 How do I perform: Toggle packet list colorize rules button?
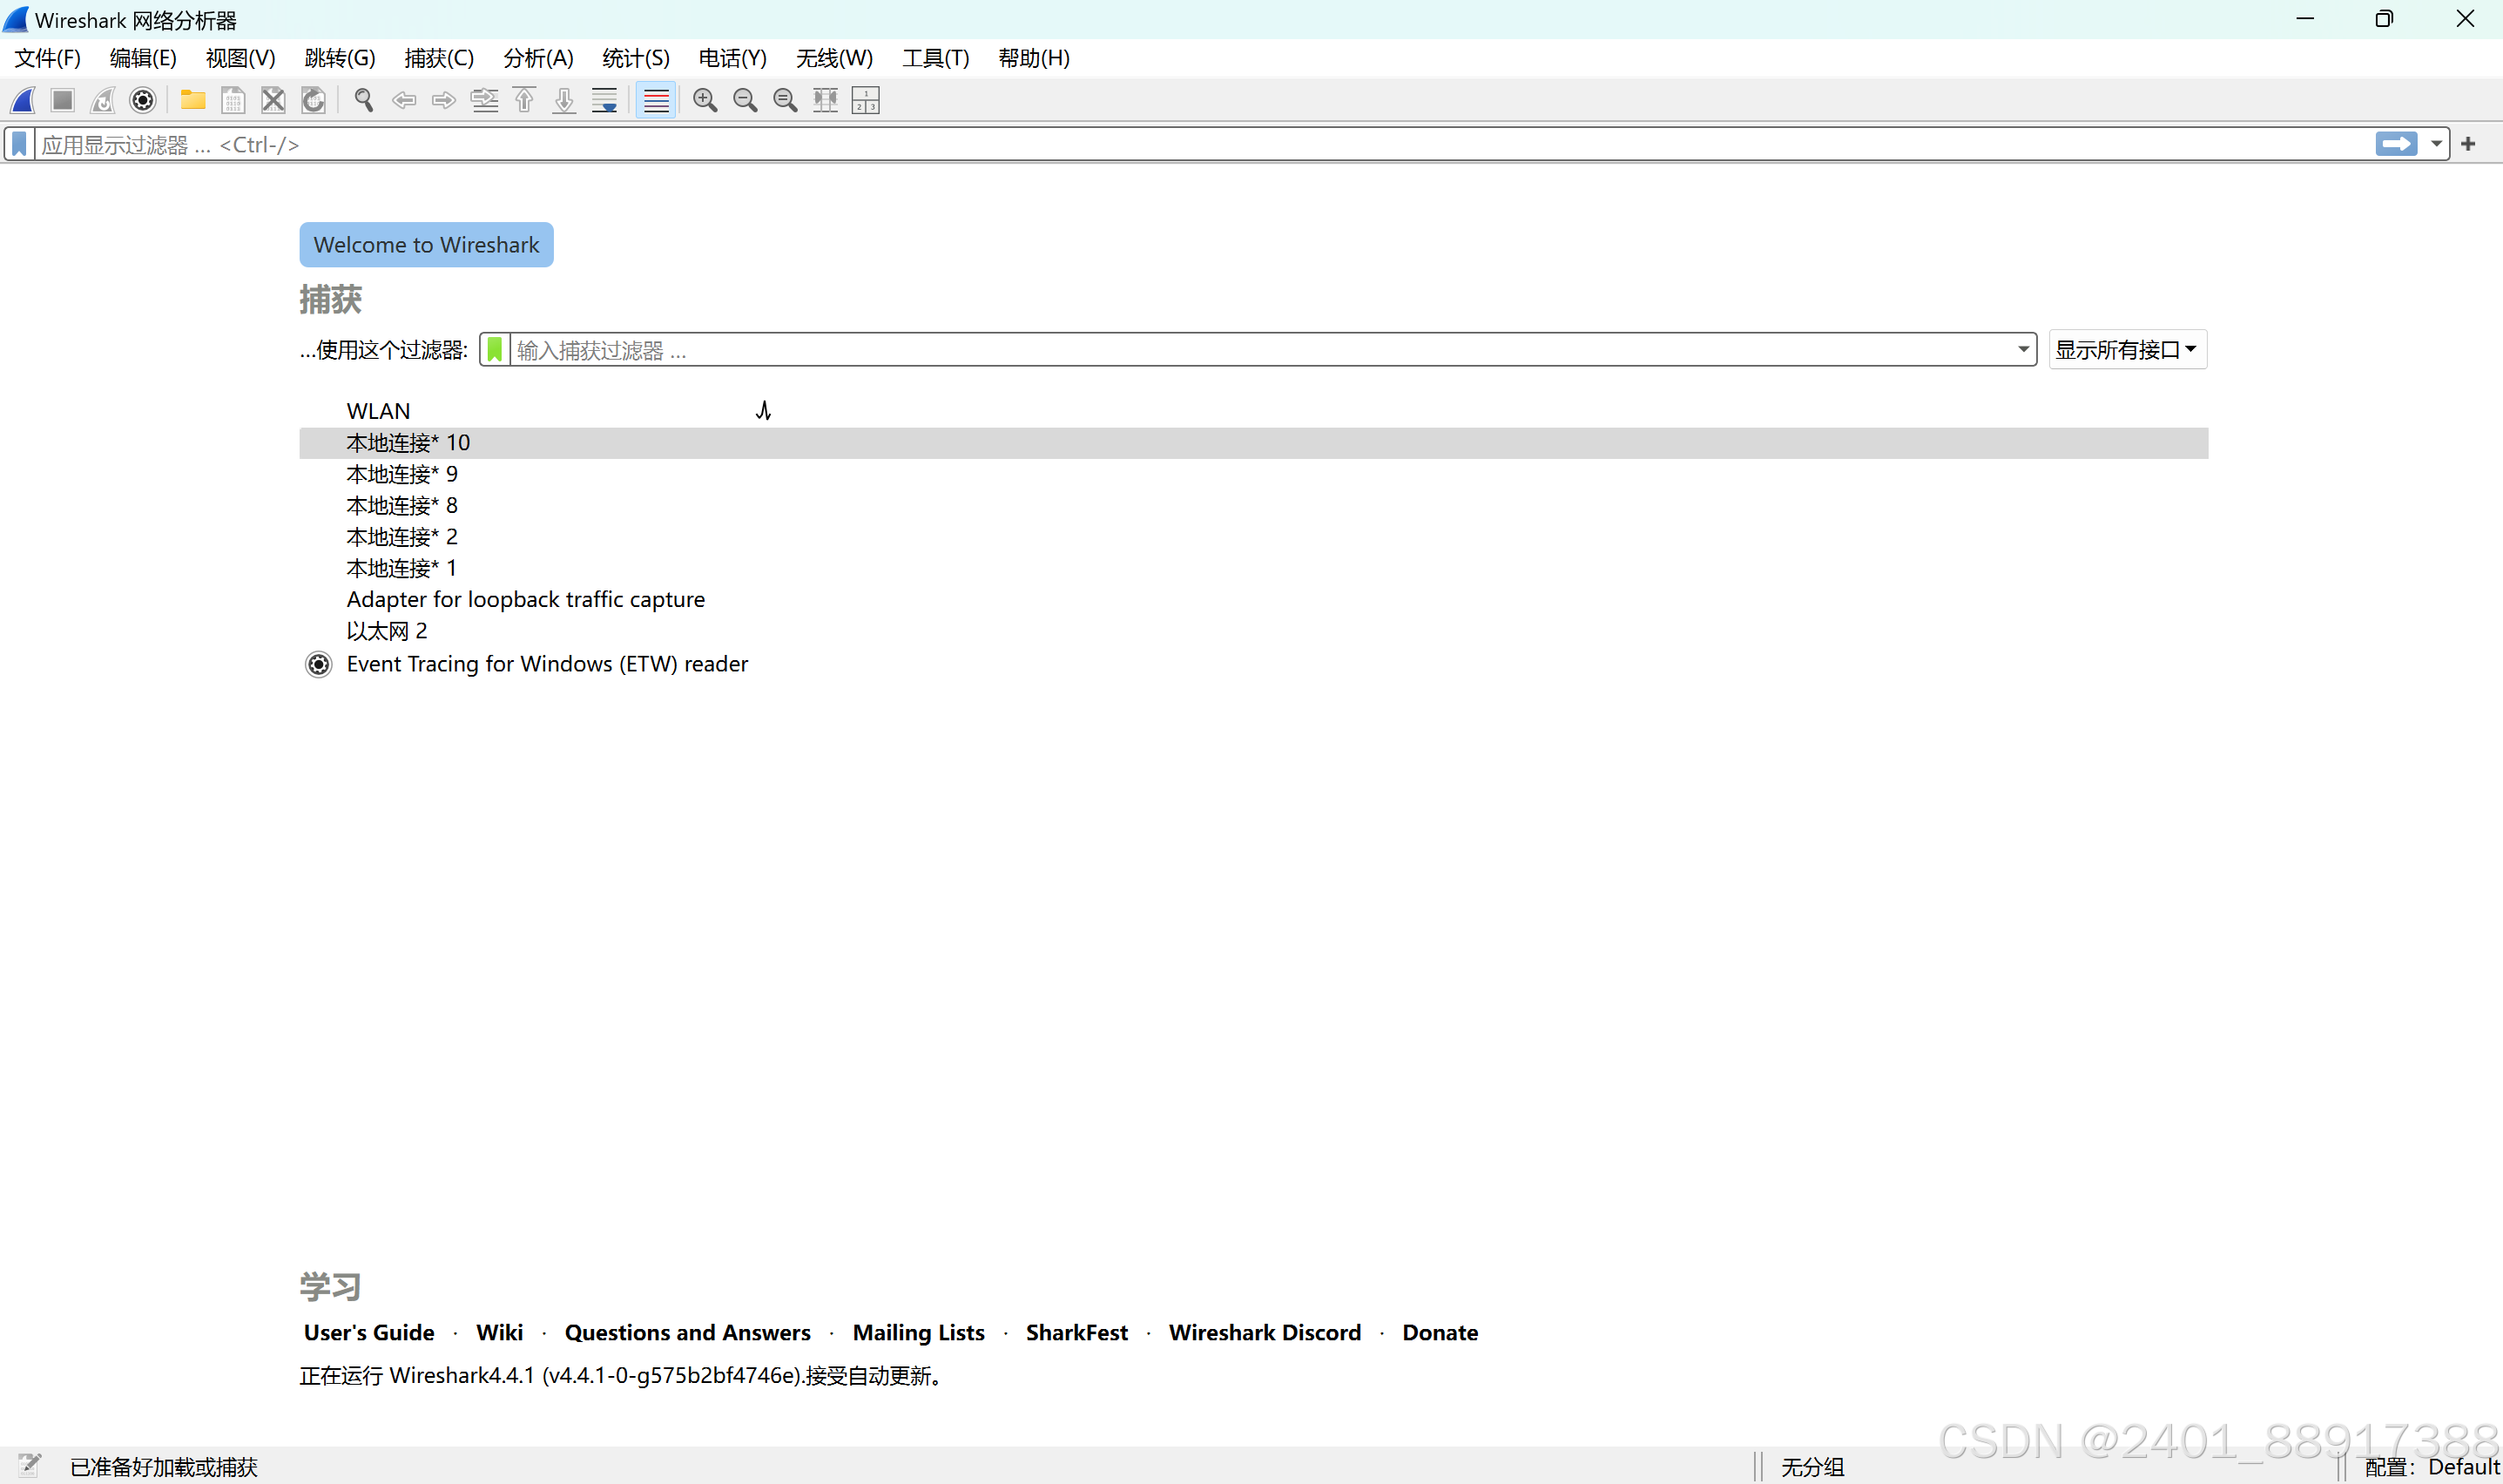(x=656, y=100)
